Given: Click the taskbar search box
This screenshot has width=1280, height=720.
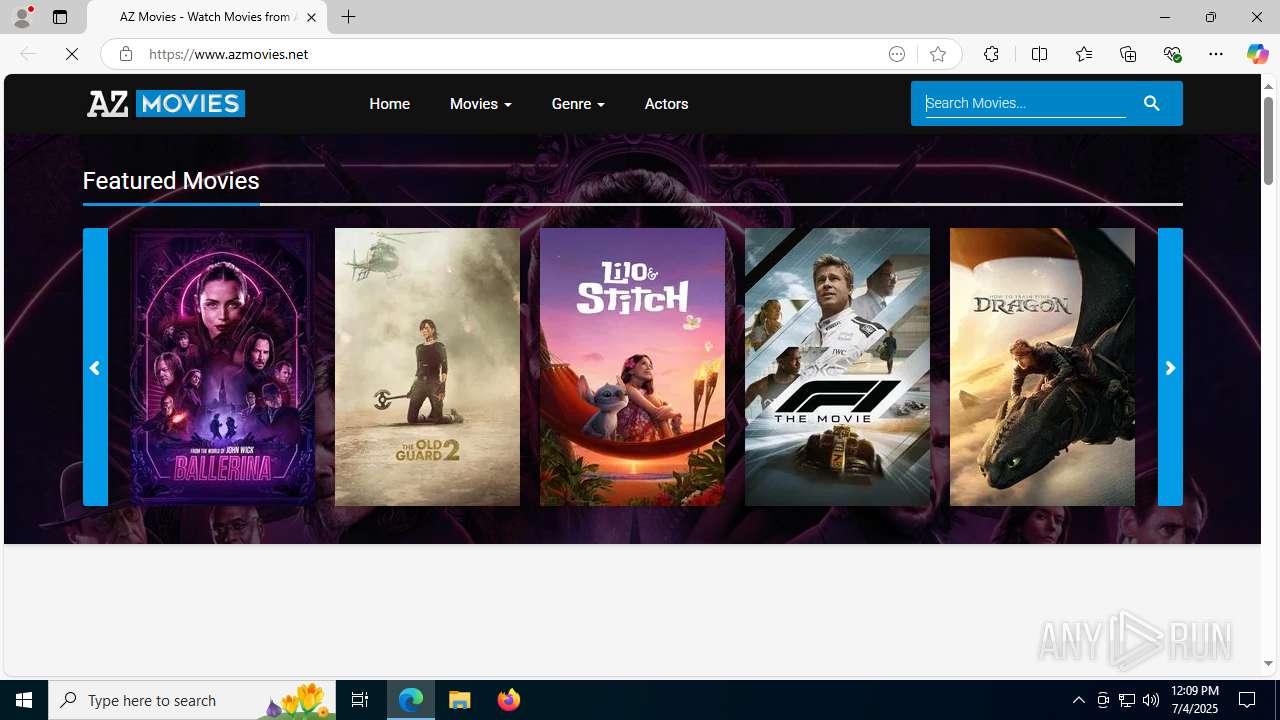Looking at the screenshot, I should pos(192,700).
